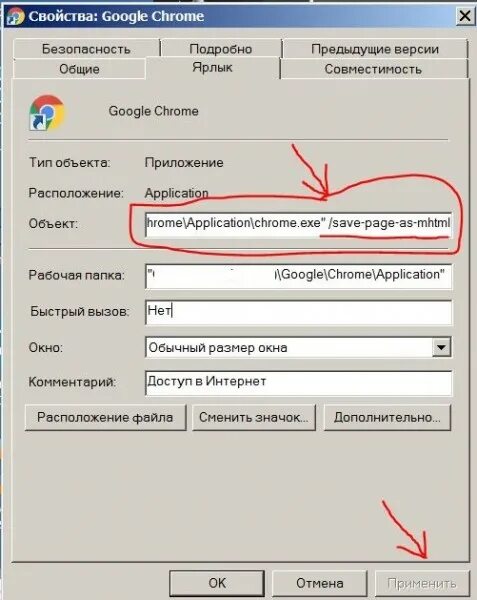
Task: Open the Дополнительно settings button
Action: point(387,417)
